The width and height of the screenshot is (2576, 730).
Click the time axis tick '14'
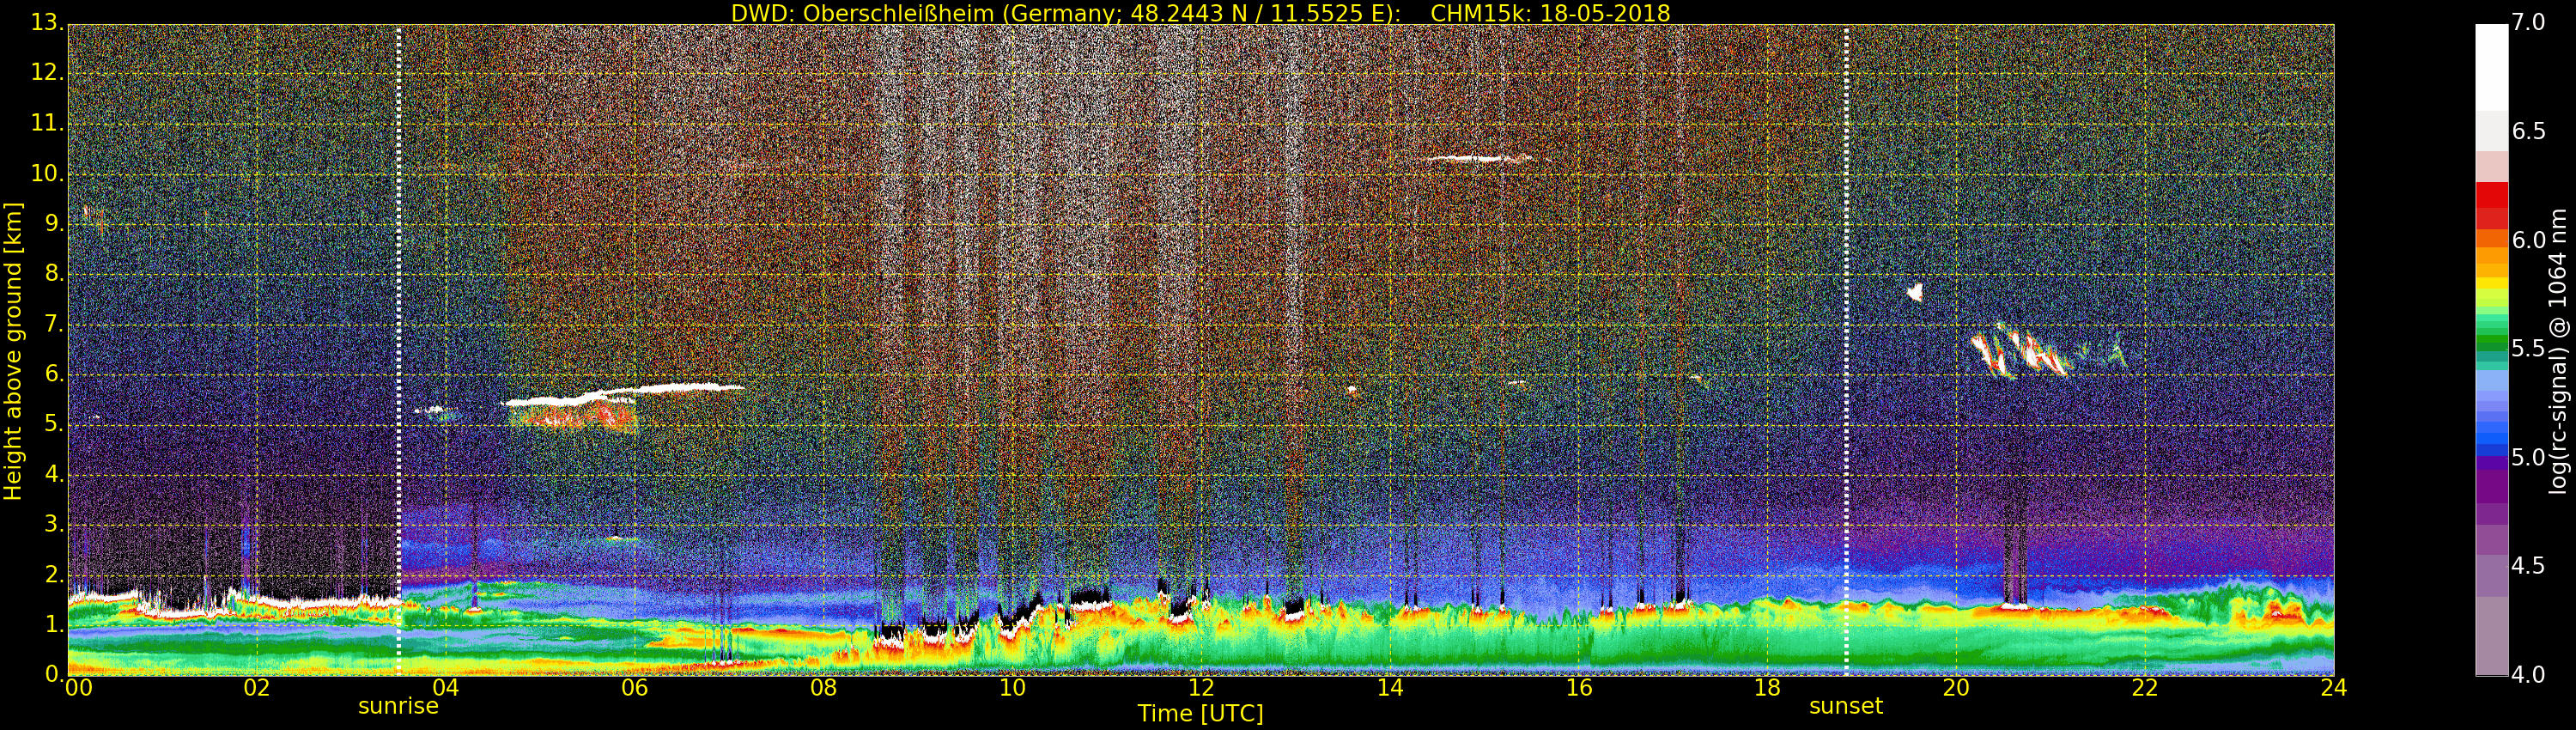point(1390,688)
